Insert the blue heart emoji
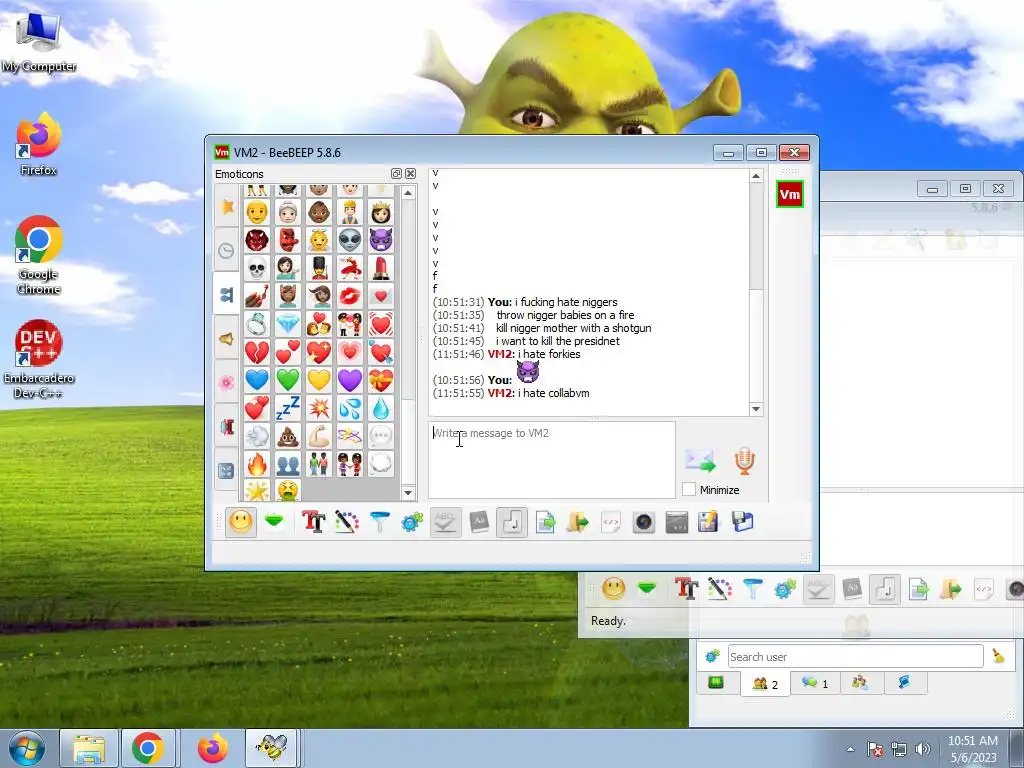This screenshot has width=1024, height=768. coord(257,379)
